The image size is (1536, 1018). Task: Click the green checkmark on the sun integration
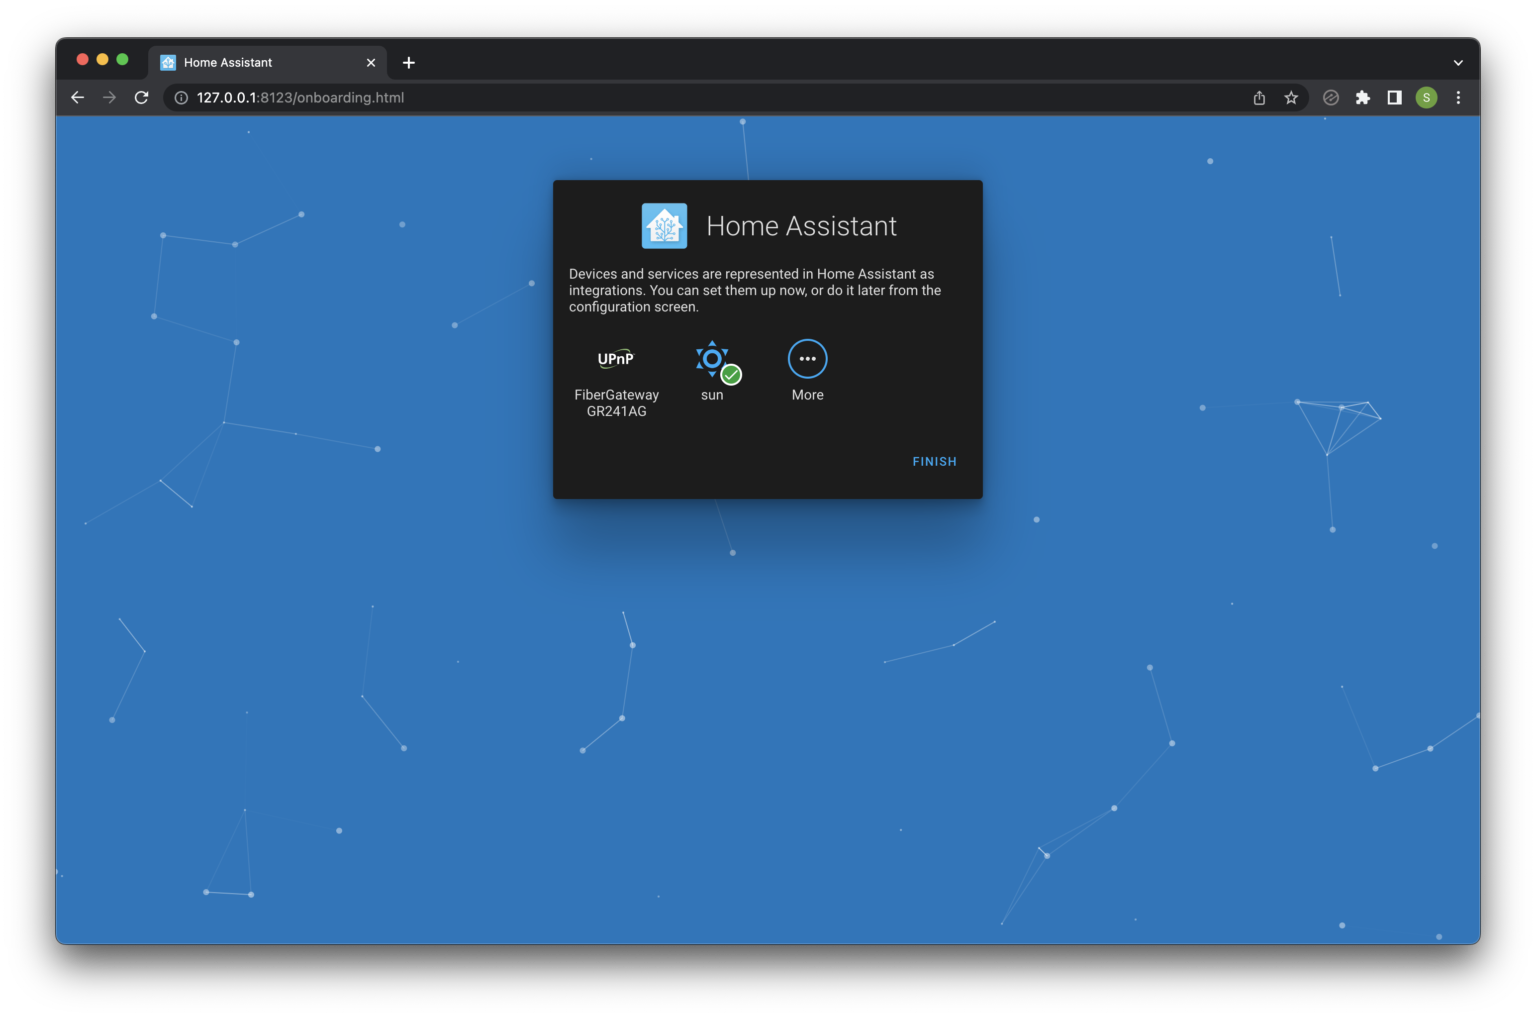tap(731, 374)
